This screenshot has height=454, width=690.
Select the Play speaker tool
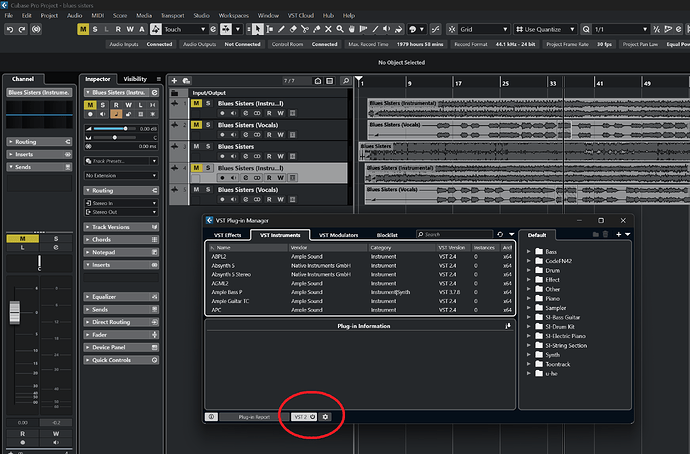click(386, 29)
